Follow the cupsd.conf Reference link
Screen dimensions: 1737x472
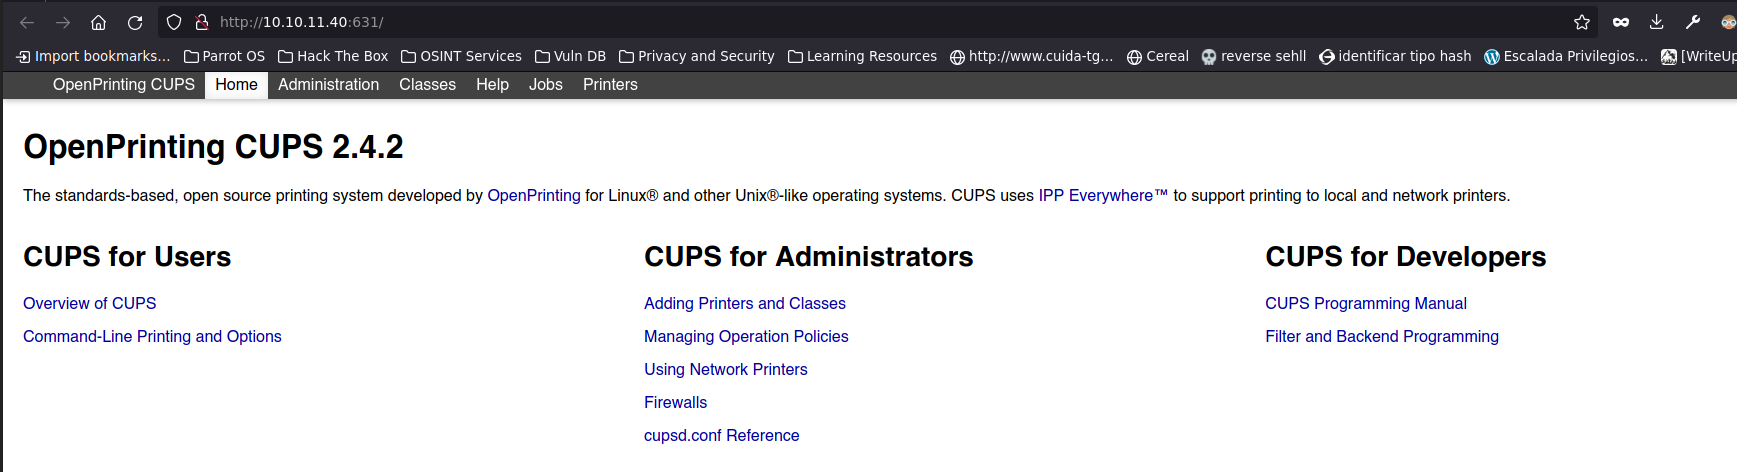pyautogui.click(x=721, y=435)
